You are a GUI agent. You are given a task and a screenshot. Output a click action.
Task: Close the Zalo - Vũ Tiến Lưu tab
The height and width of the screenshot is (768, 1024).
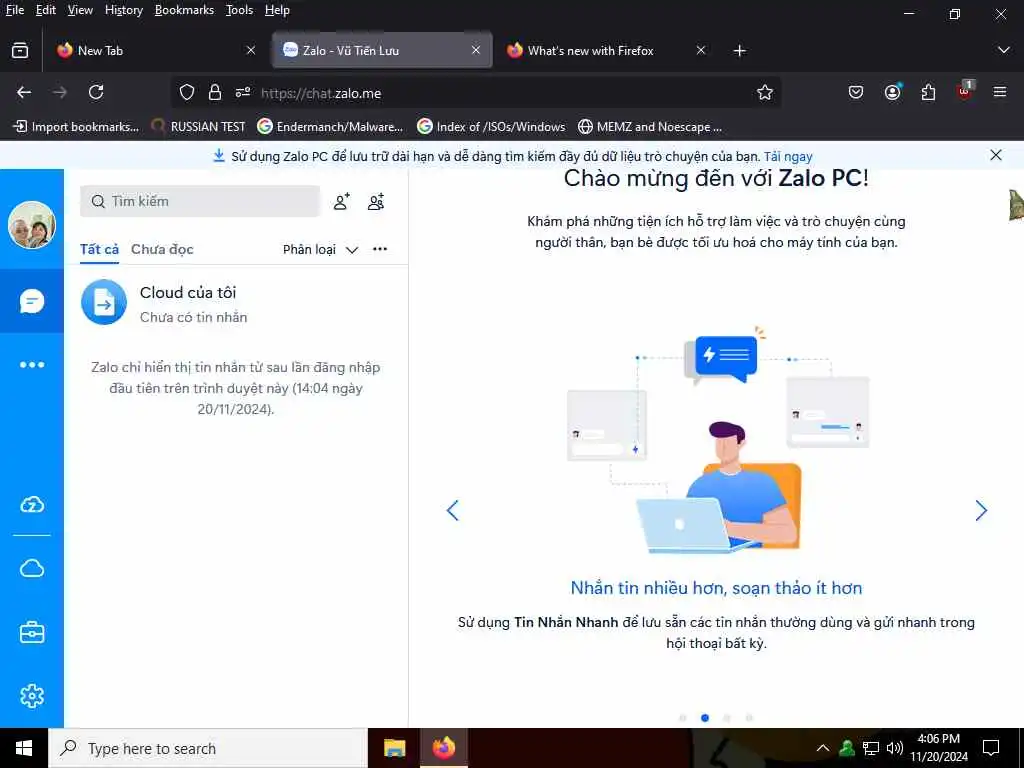(476, 50)
